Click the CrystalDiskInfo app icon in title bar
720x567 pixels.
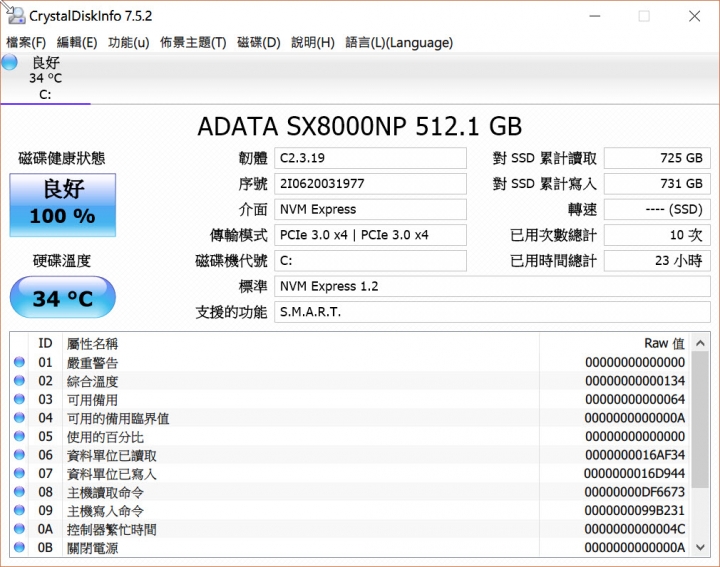click(15, 15)
